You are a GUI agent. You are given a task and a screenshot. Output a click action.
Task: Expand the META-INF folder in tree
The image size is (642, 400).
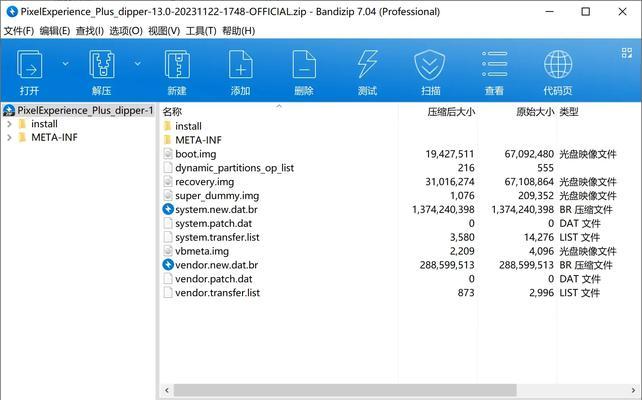coord(9,138)
